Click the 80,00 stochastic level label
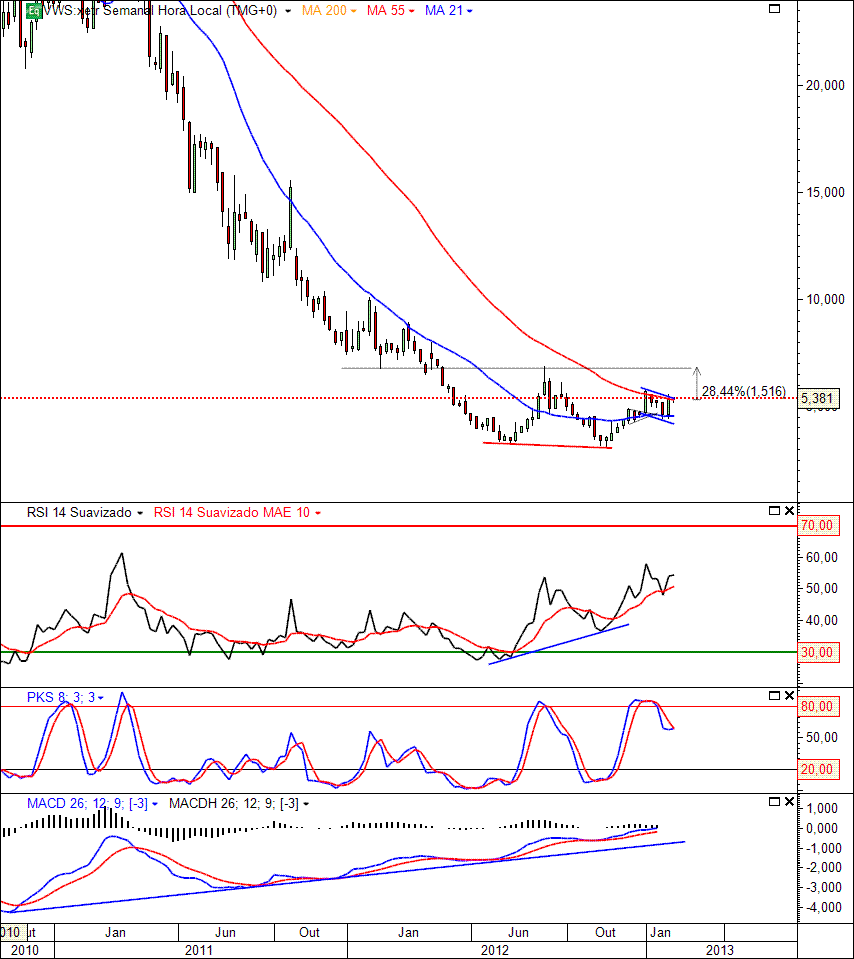 (x=817, y=706)
